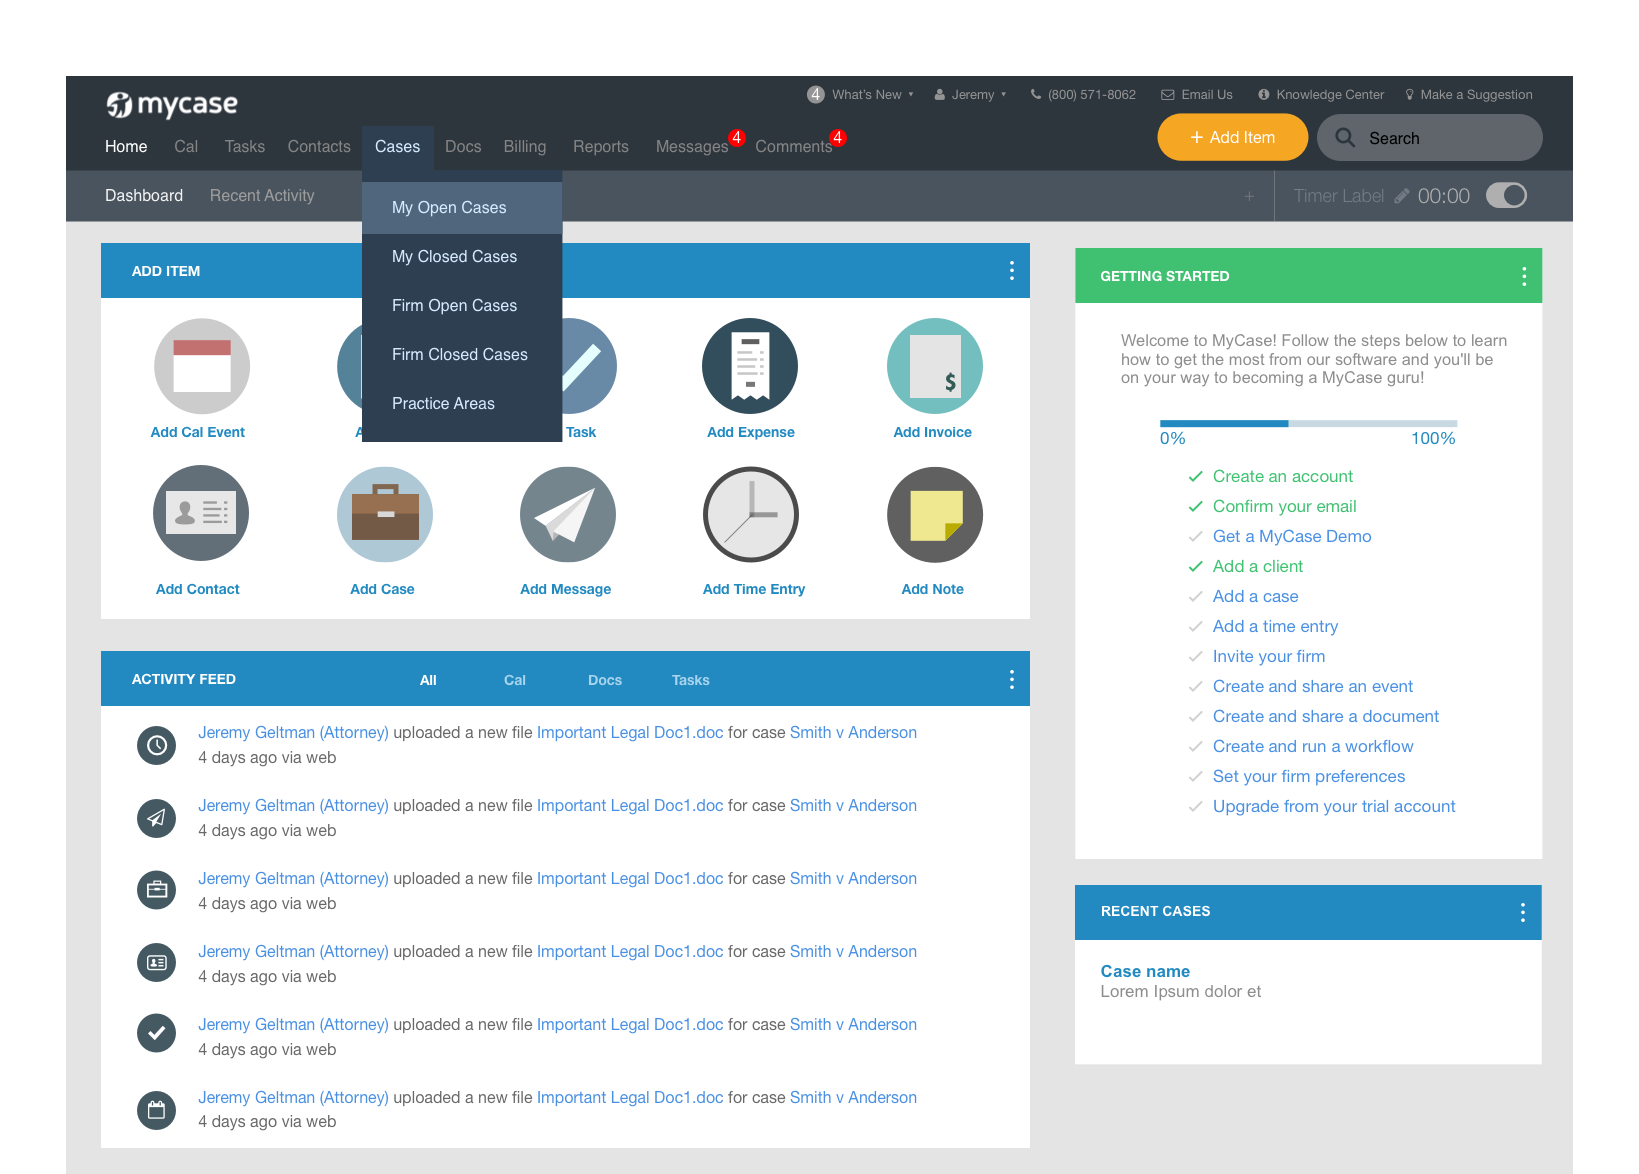Click the phone icon beside (800) 571-8062
Viewport: 1639px width, 1174px height.
pos(1036,95)
